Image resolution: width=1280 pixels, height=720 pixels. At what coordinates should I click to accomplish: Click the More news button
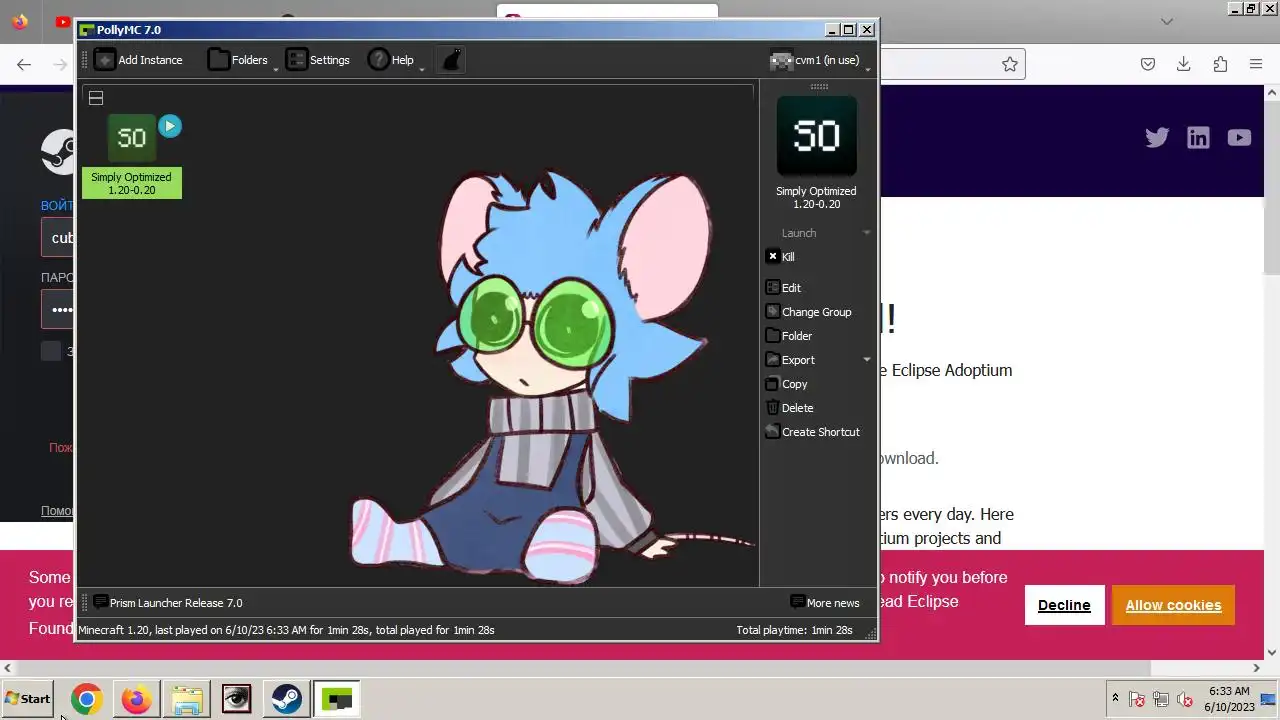pos(825,603)
